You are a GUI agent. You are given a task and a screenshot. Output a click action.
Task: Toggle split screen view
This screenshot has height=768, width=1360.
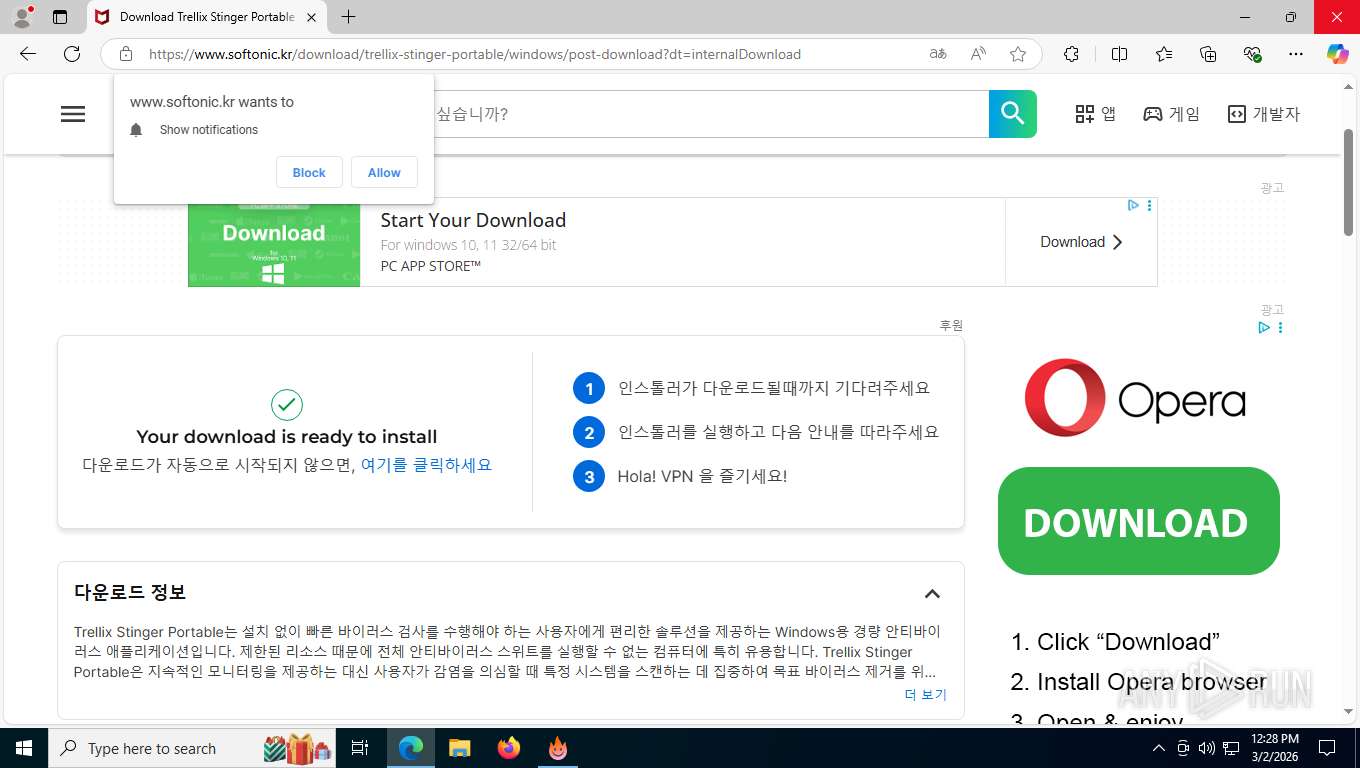tap(1119, 54)
